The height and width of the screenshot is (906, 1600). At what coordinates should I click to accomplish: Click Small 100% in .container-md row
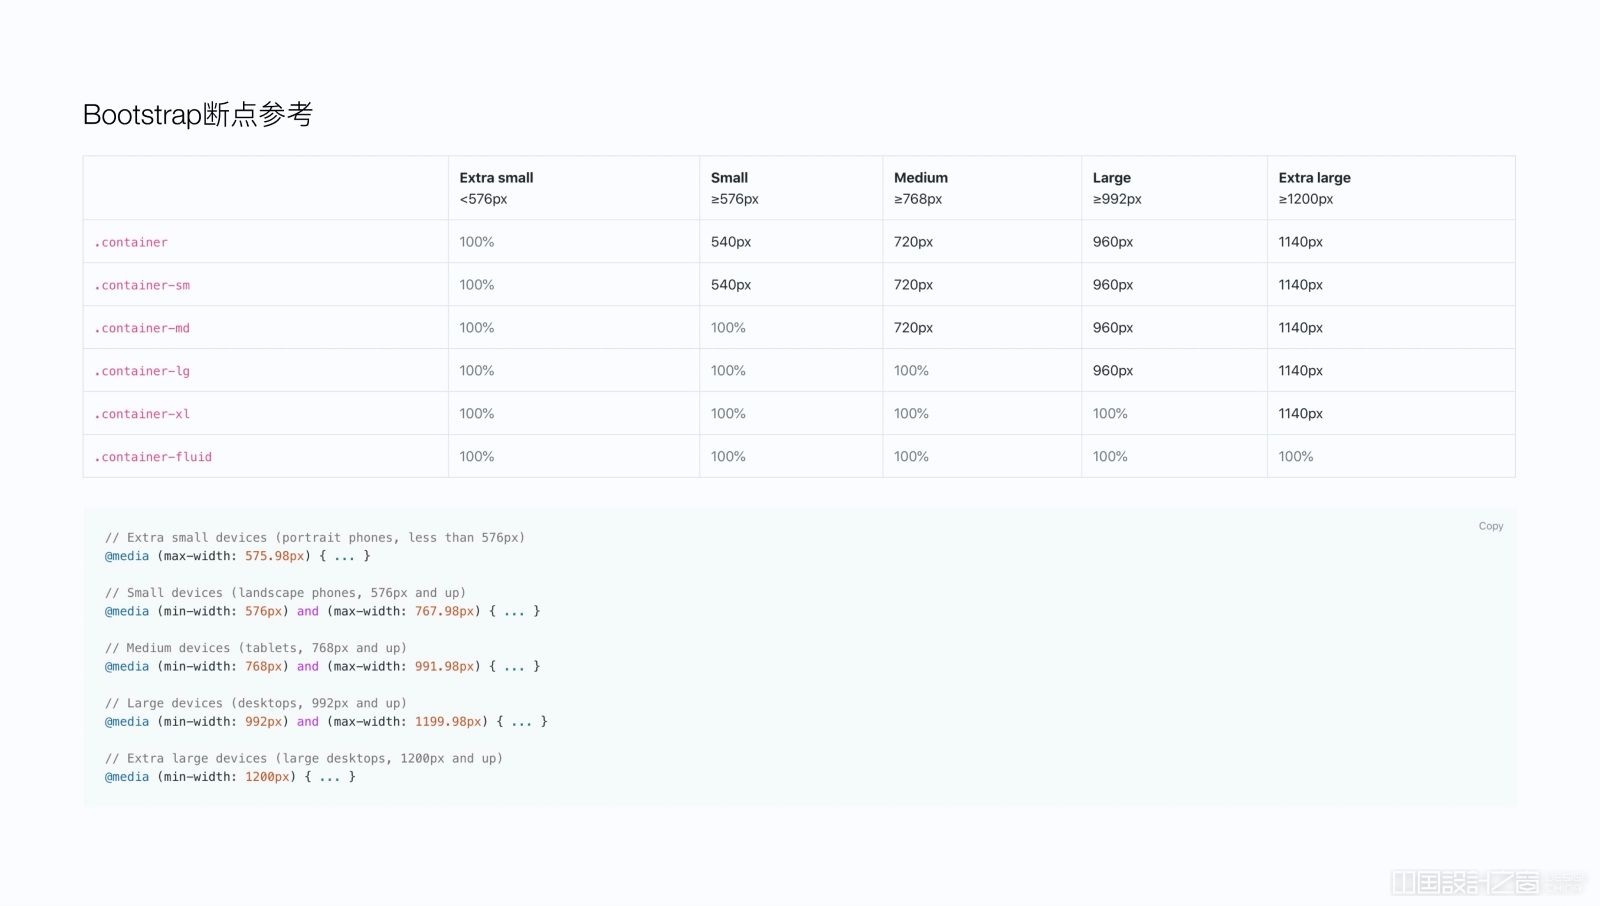click(x=728, y=328)
